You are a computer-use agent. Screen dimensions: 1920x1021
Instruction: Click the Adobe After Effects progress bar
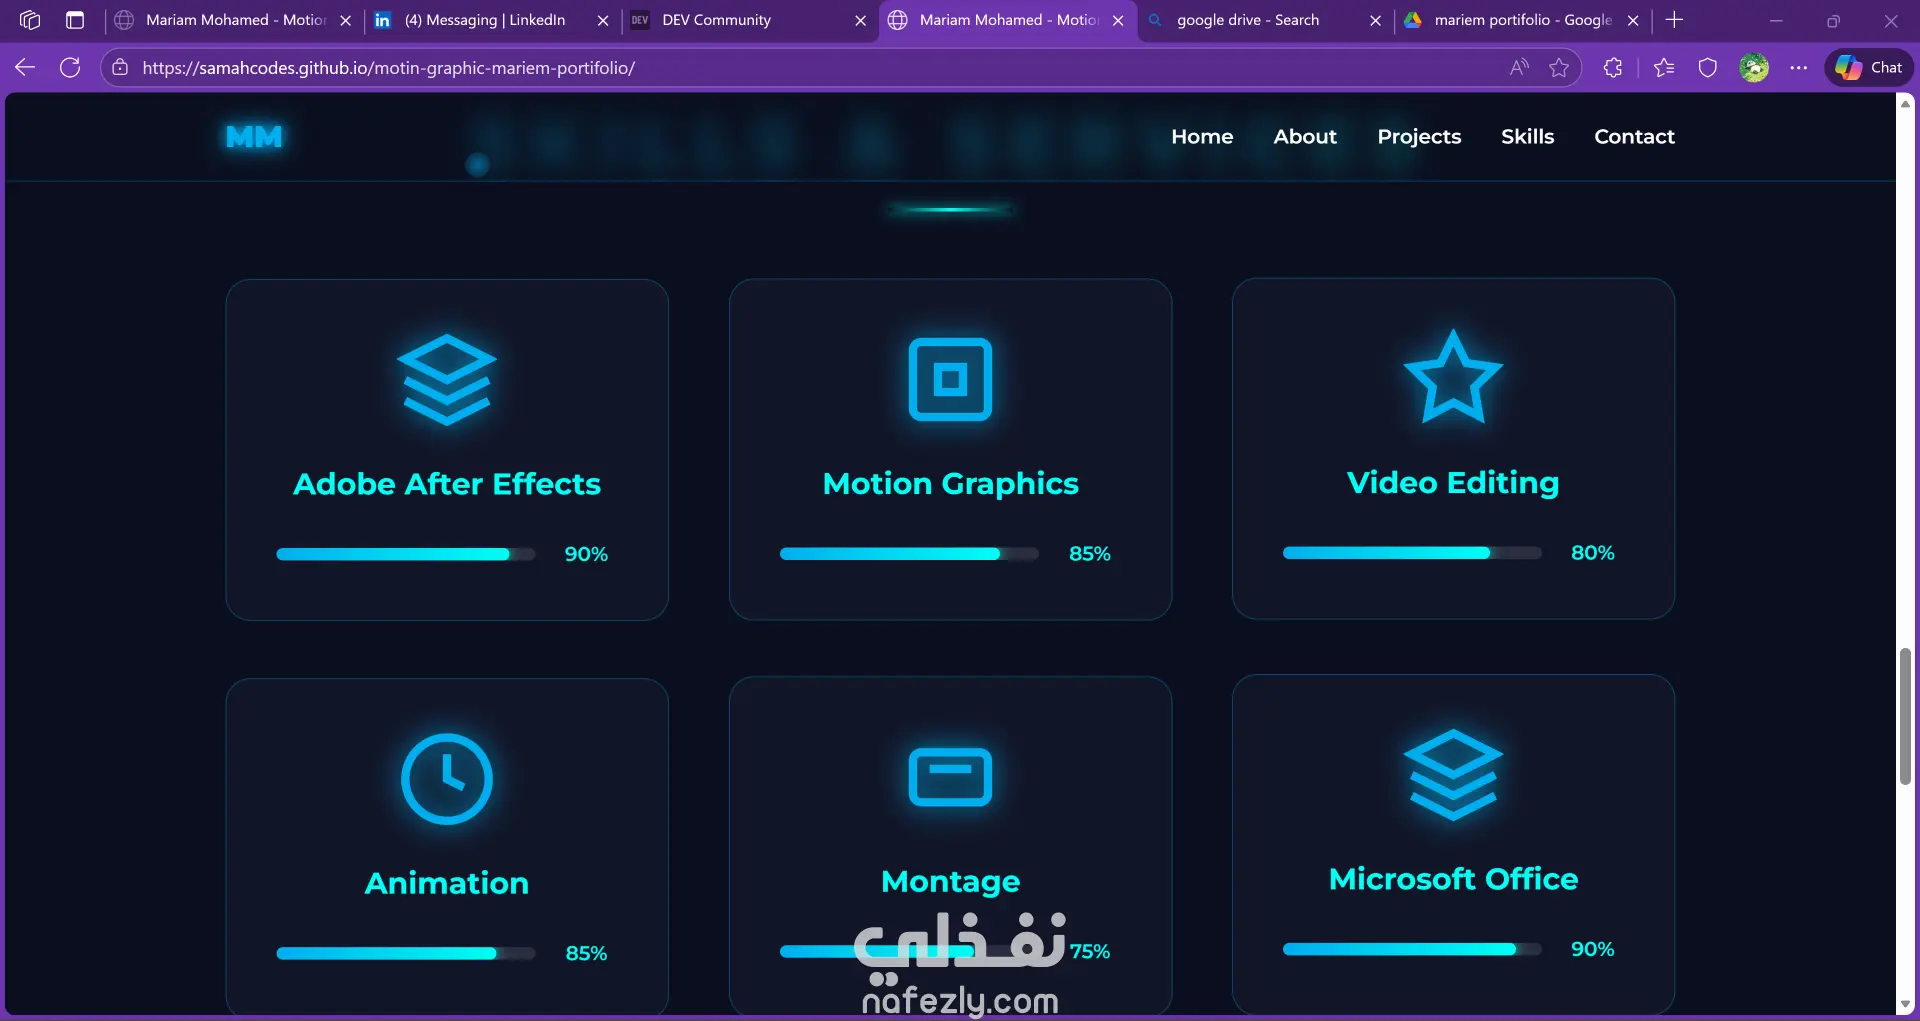point(406,554)
